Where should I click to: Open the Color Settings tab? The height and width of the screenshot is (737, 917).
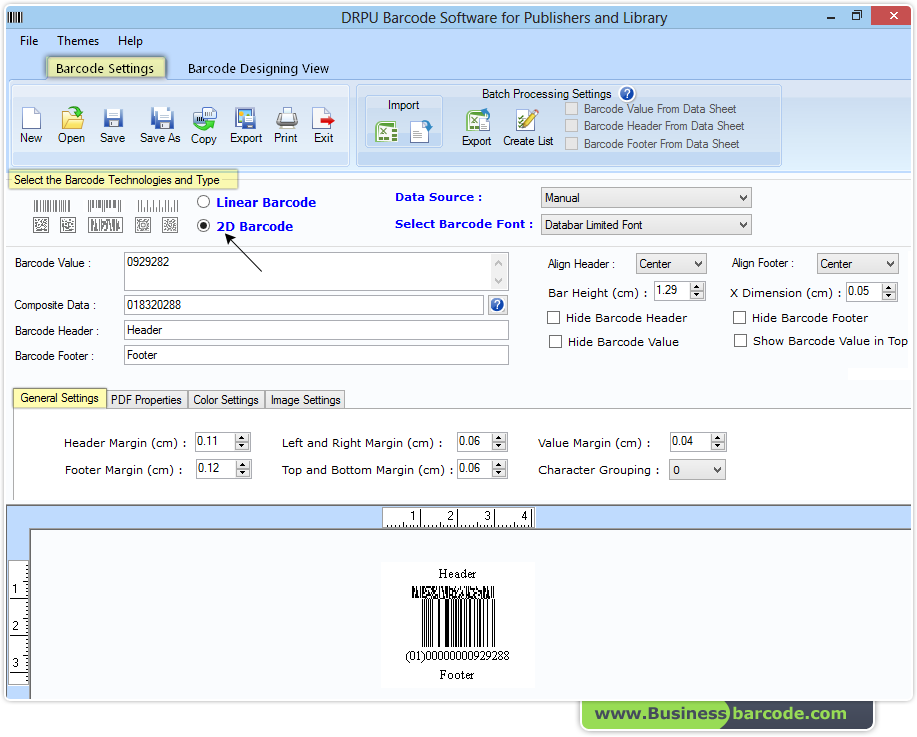(x=226, y=400)
